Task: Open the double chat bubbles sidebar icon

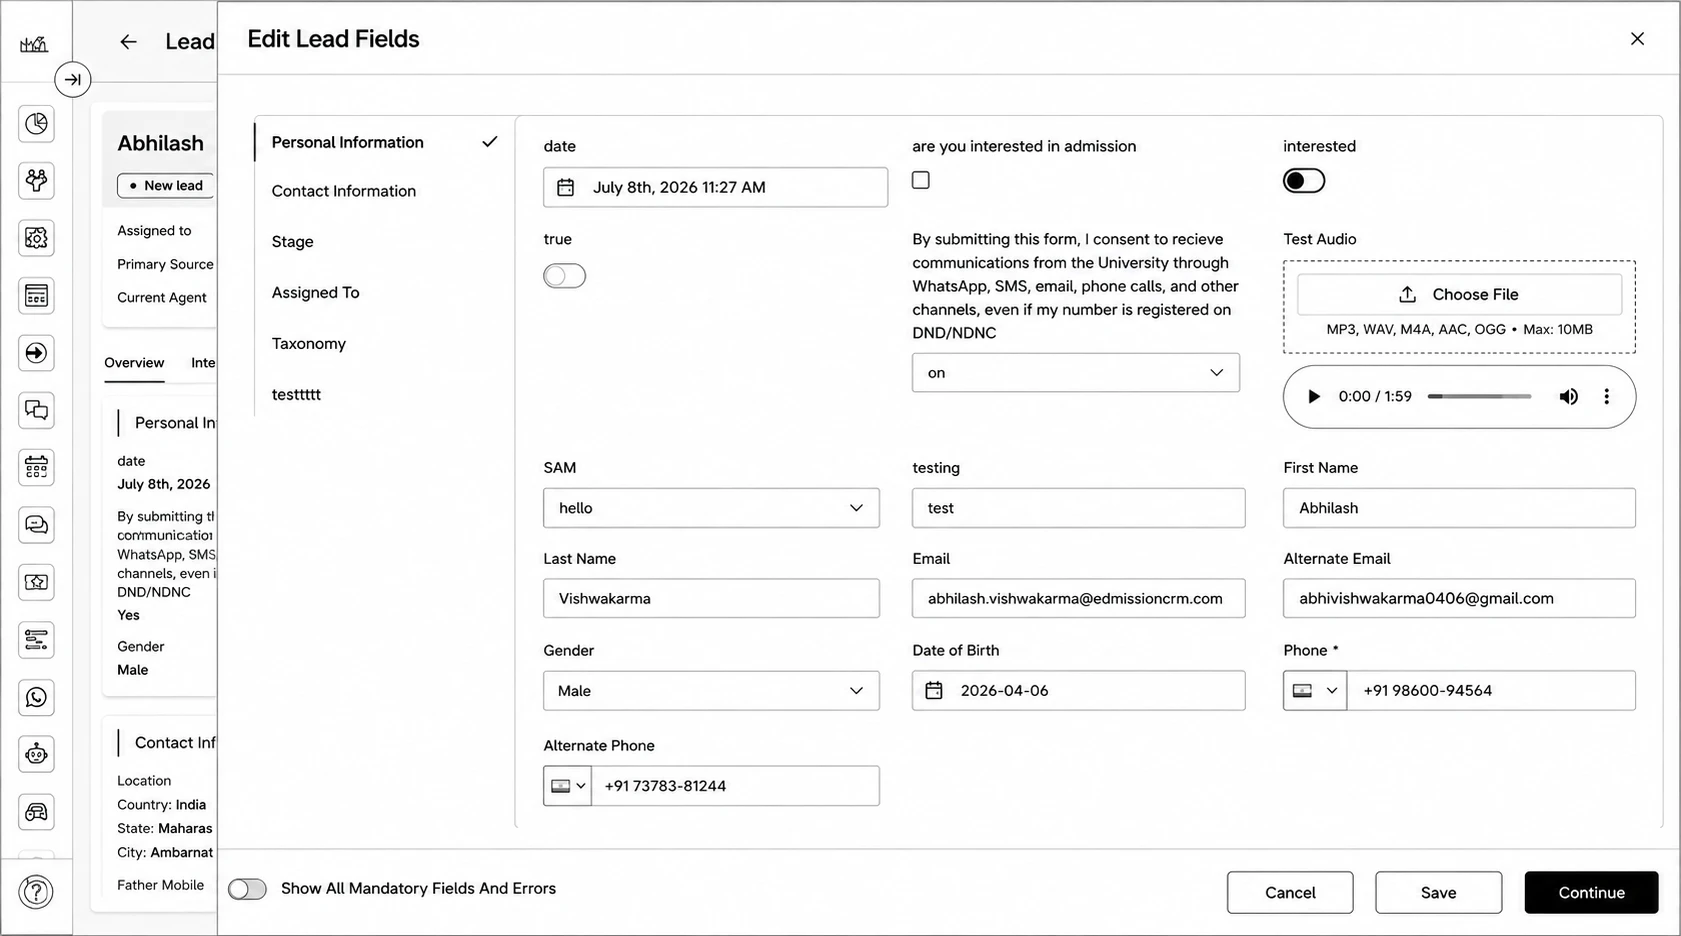Action: point(36,410)
